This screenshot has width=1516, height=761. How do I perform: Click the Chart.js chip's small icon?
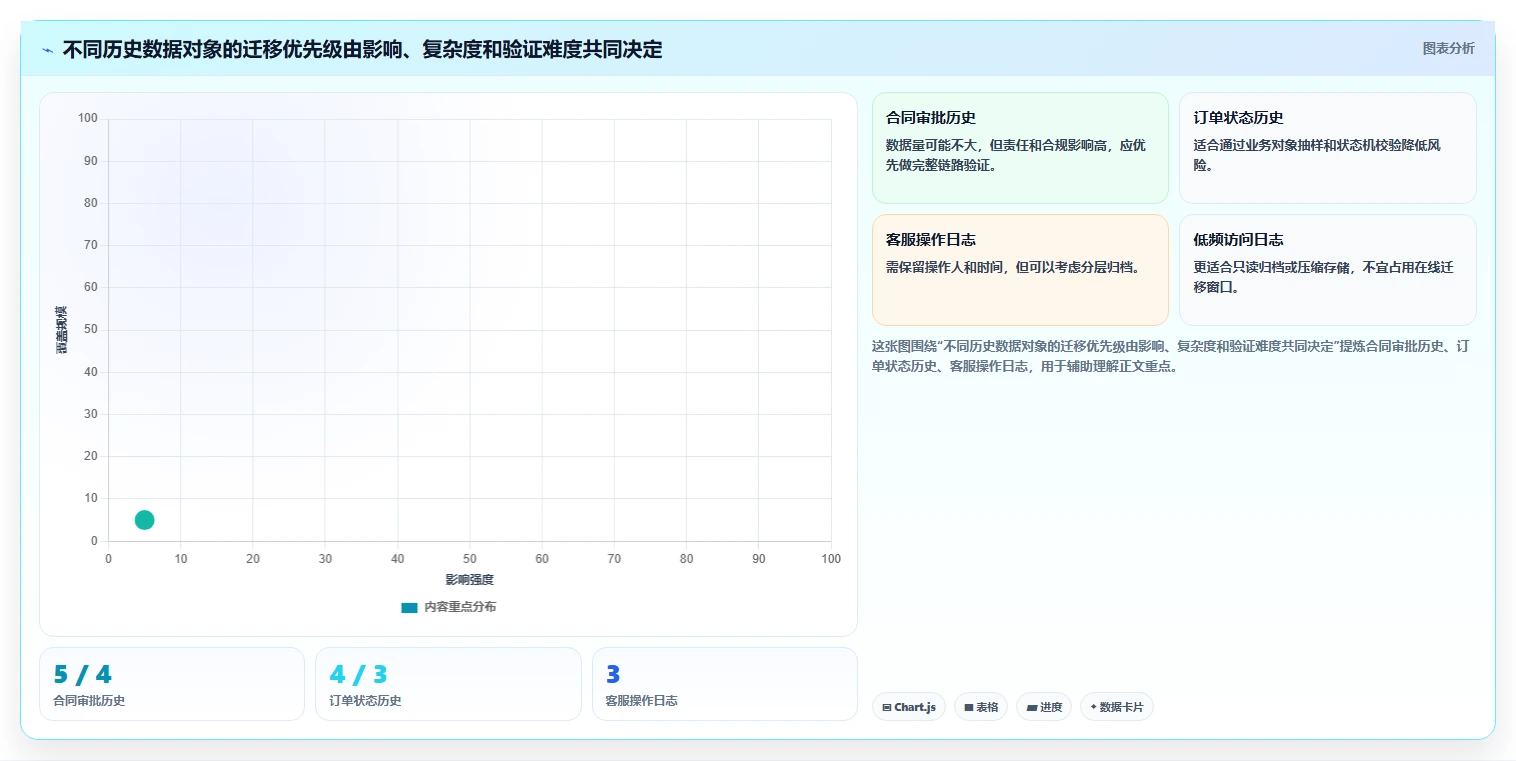[x=887, y=707]
